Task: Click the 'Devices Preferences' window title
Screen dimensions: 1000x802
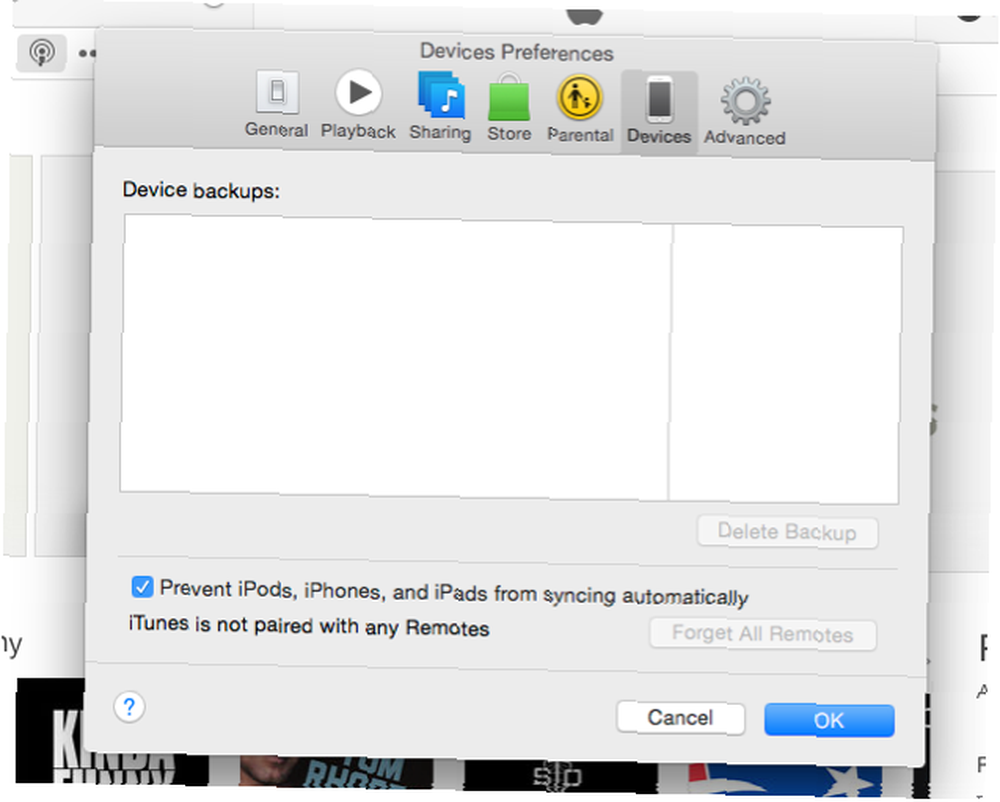Action: pyautogui.click(x=517, y=52)
